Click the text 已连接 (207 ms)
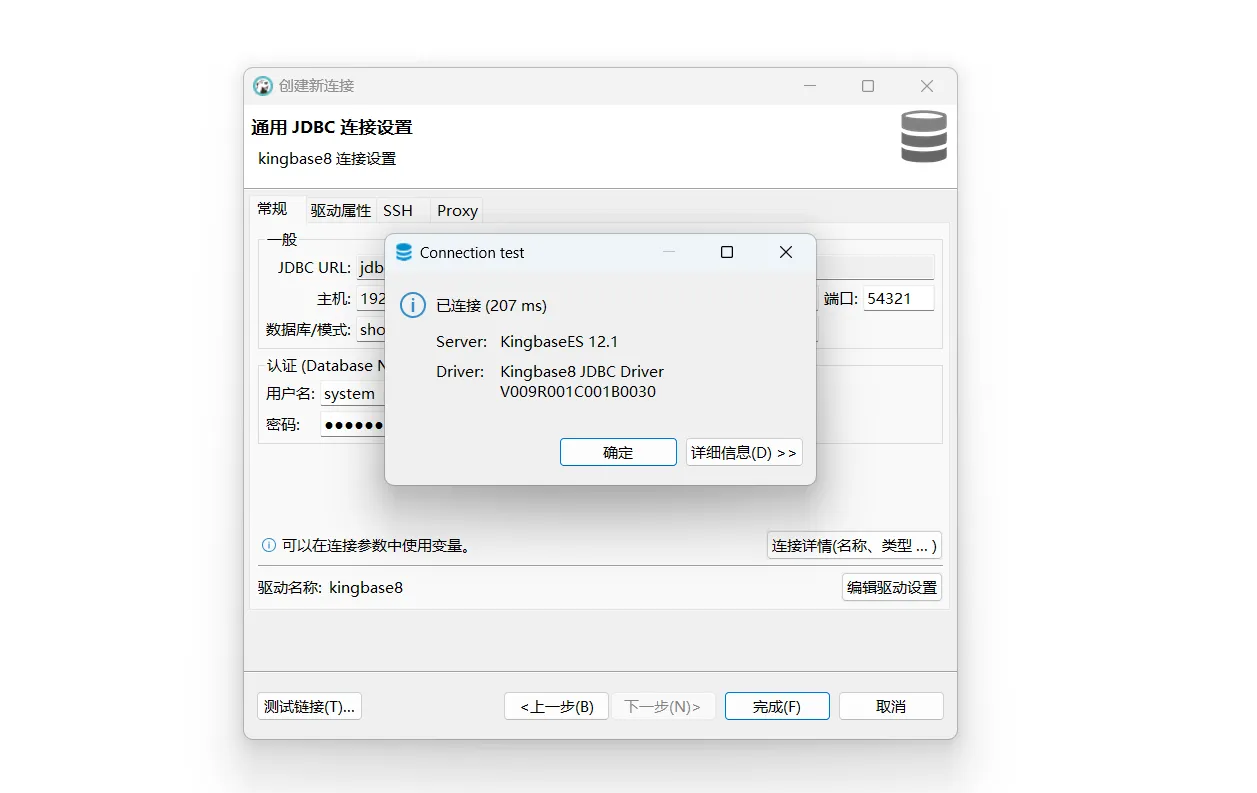Screen dimensions: 1257x793 [492, 306]
